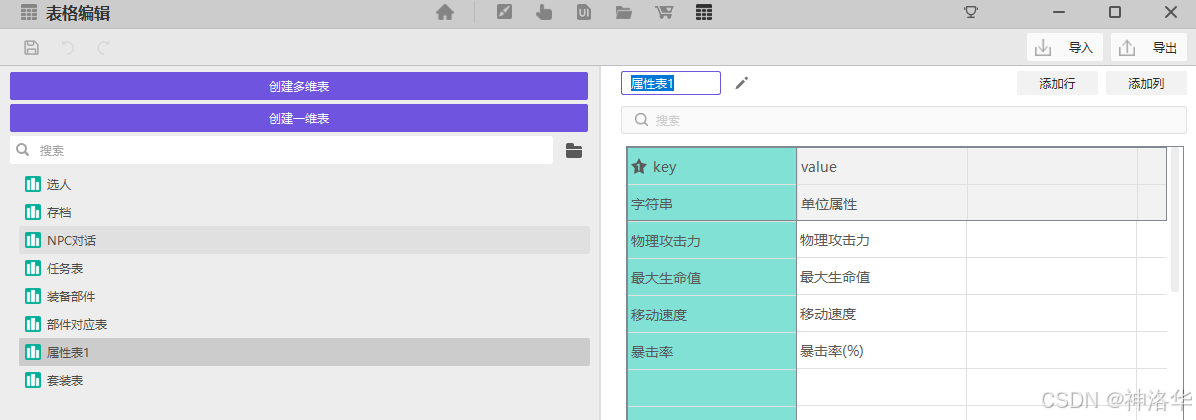Screen dimensions: 1196x420
Task: Select 装备部件 table in list
Action: tap(304, 296)
